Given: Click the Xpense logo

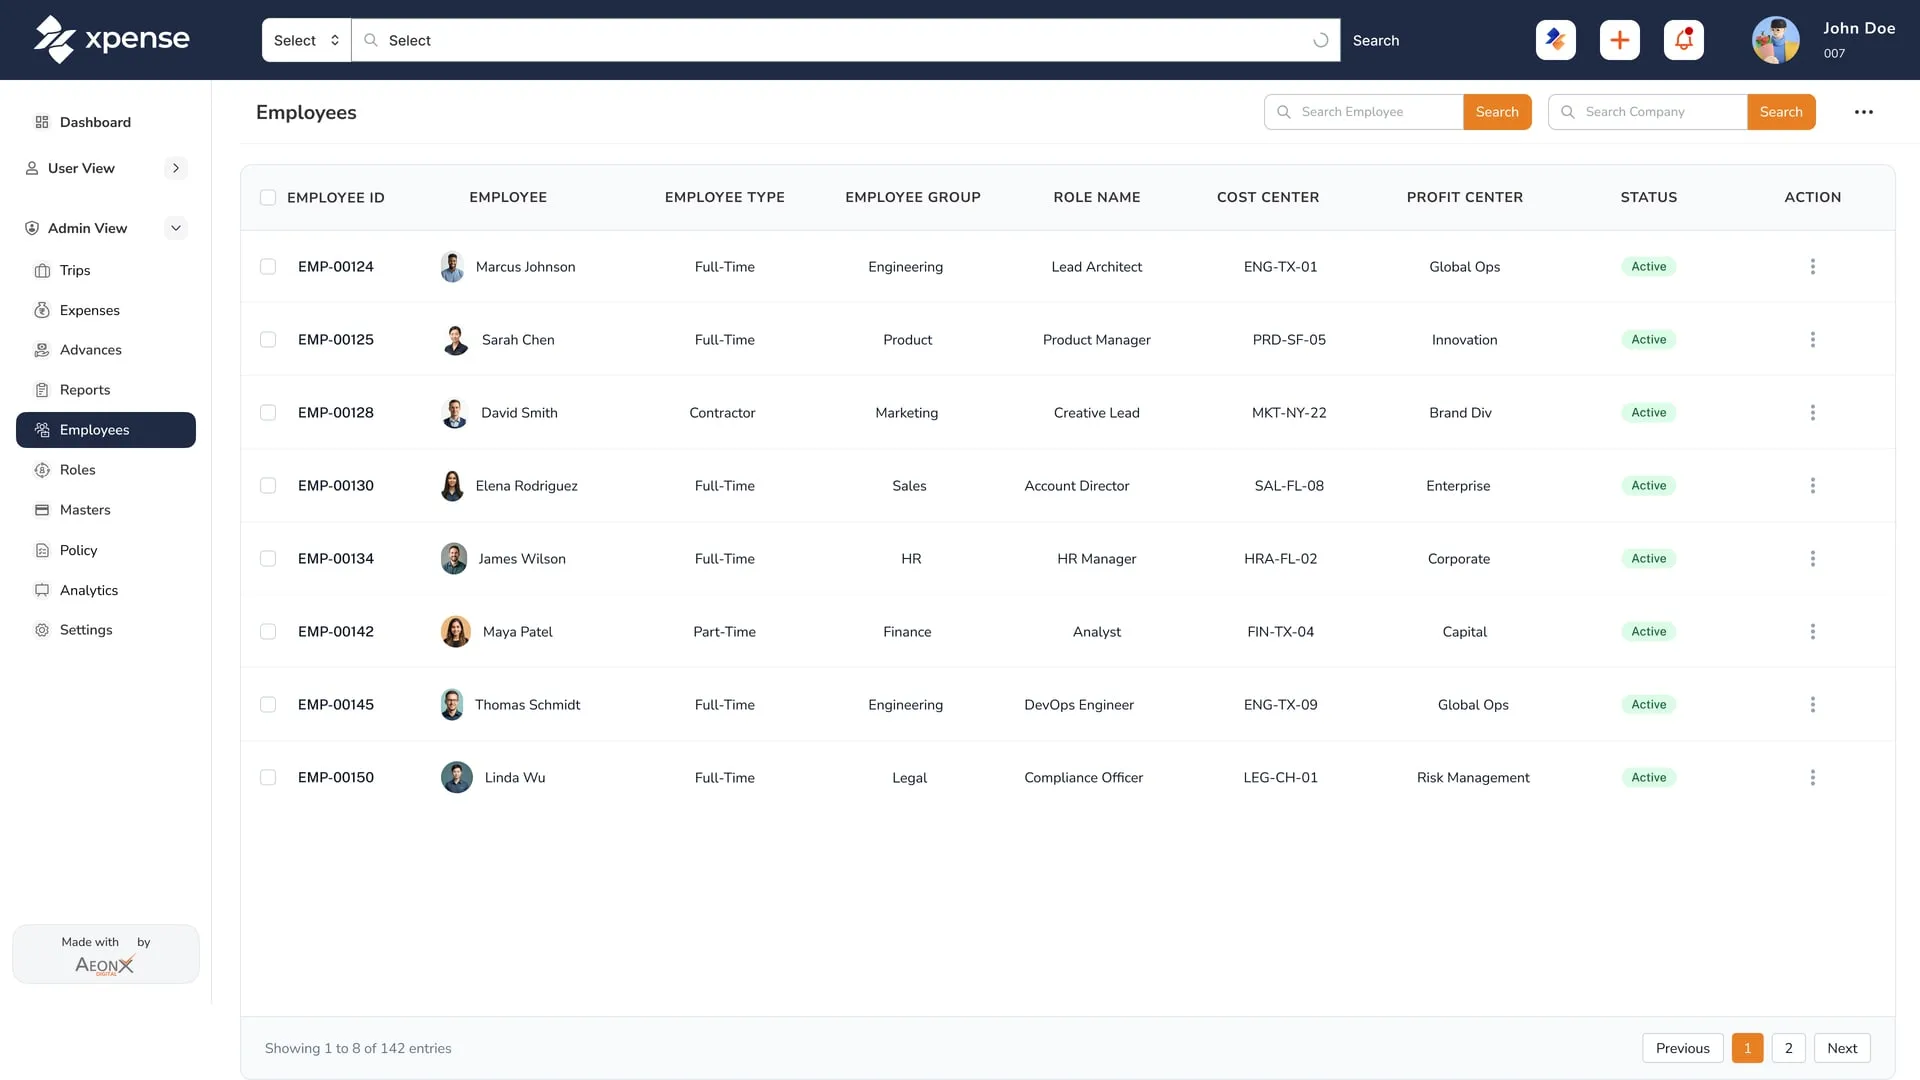Looking at the screenshot, I should coord(111,39).
